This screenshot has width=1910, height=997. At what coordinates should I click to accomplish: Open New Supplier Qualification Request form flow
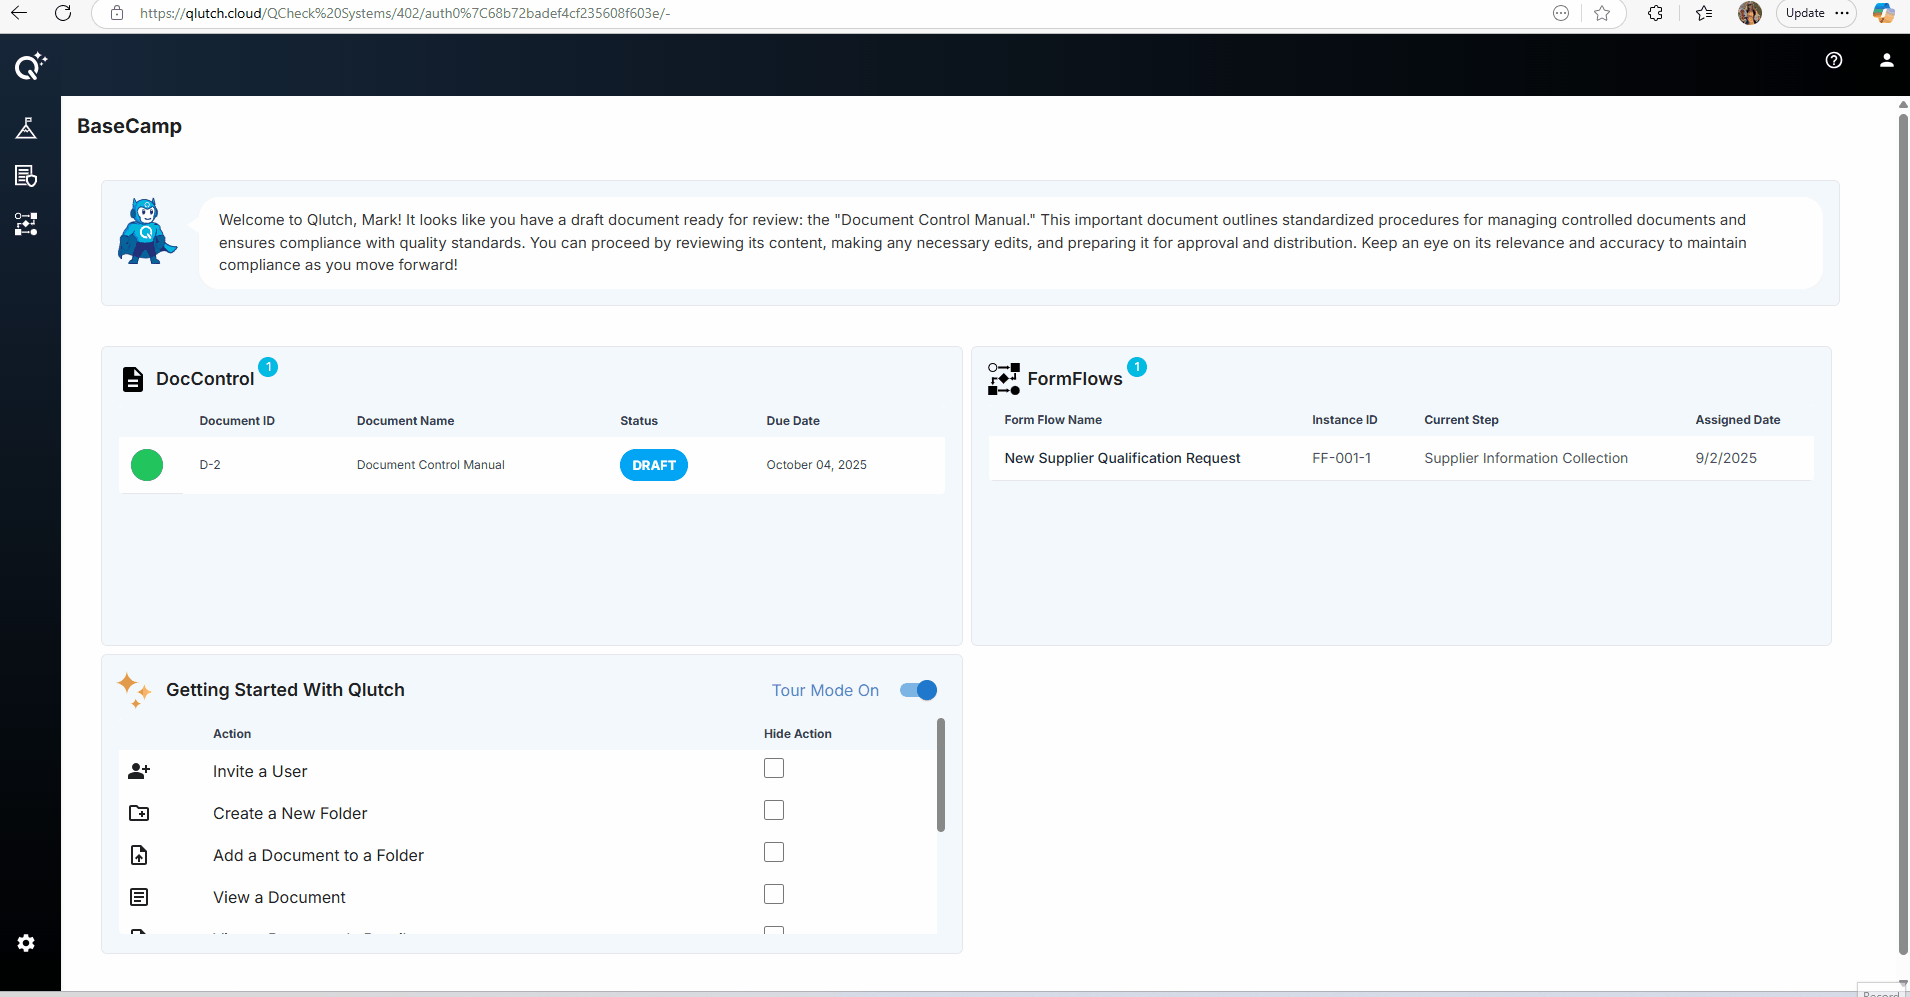[1122, 458]
